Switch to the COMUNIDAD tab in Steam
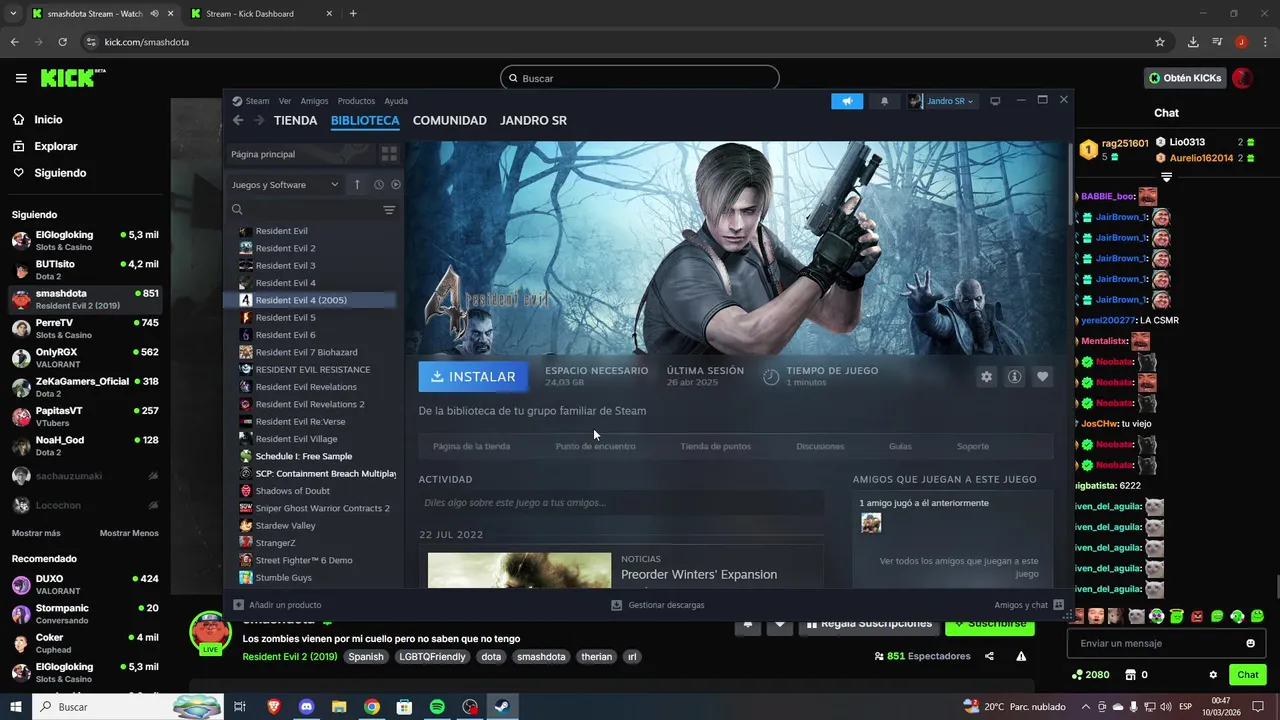Image resolution: width=1280 pixels, height=720 pixels. (450, 120)
